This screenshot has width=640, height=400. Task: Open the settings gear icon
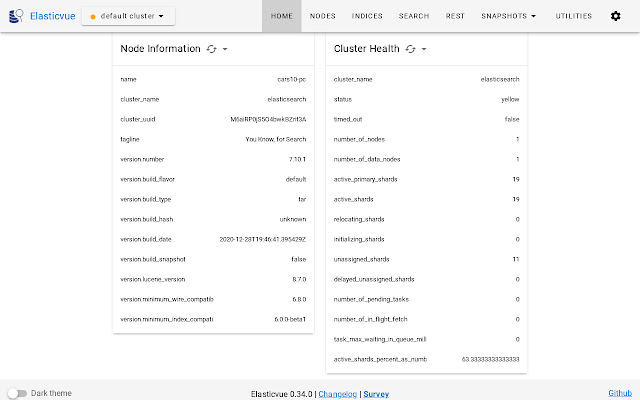pyautogui.click(x=615, y=16)
